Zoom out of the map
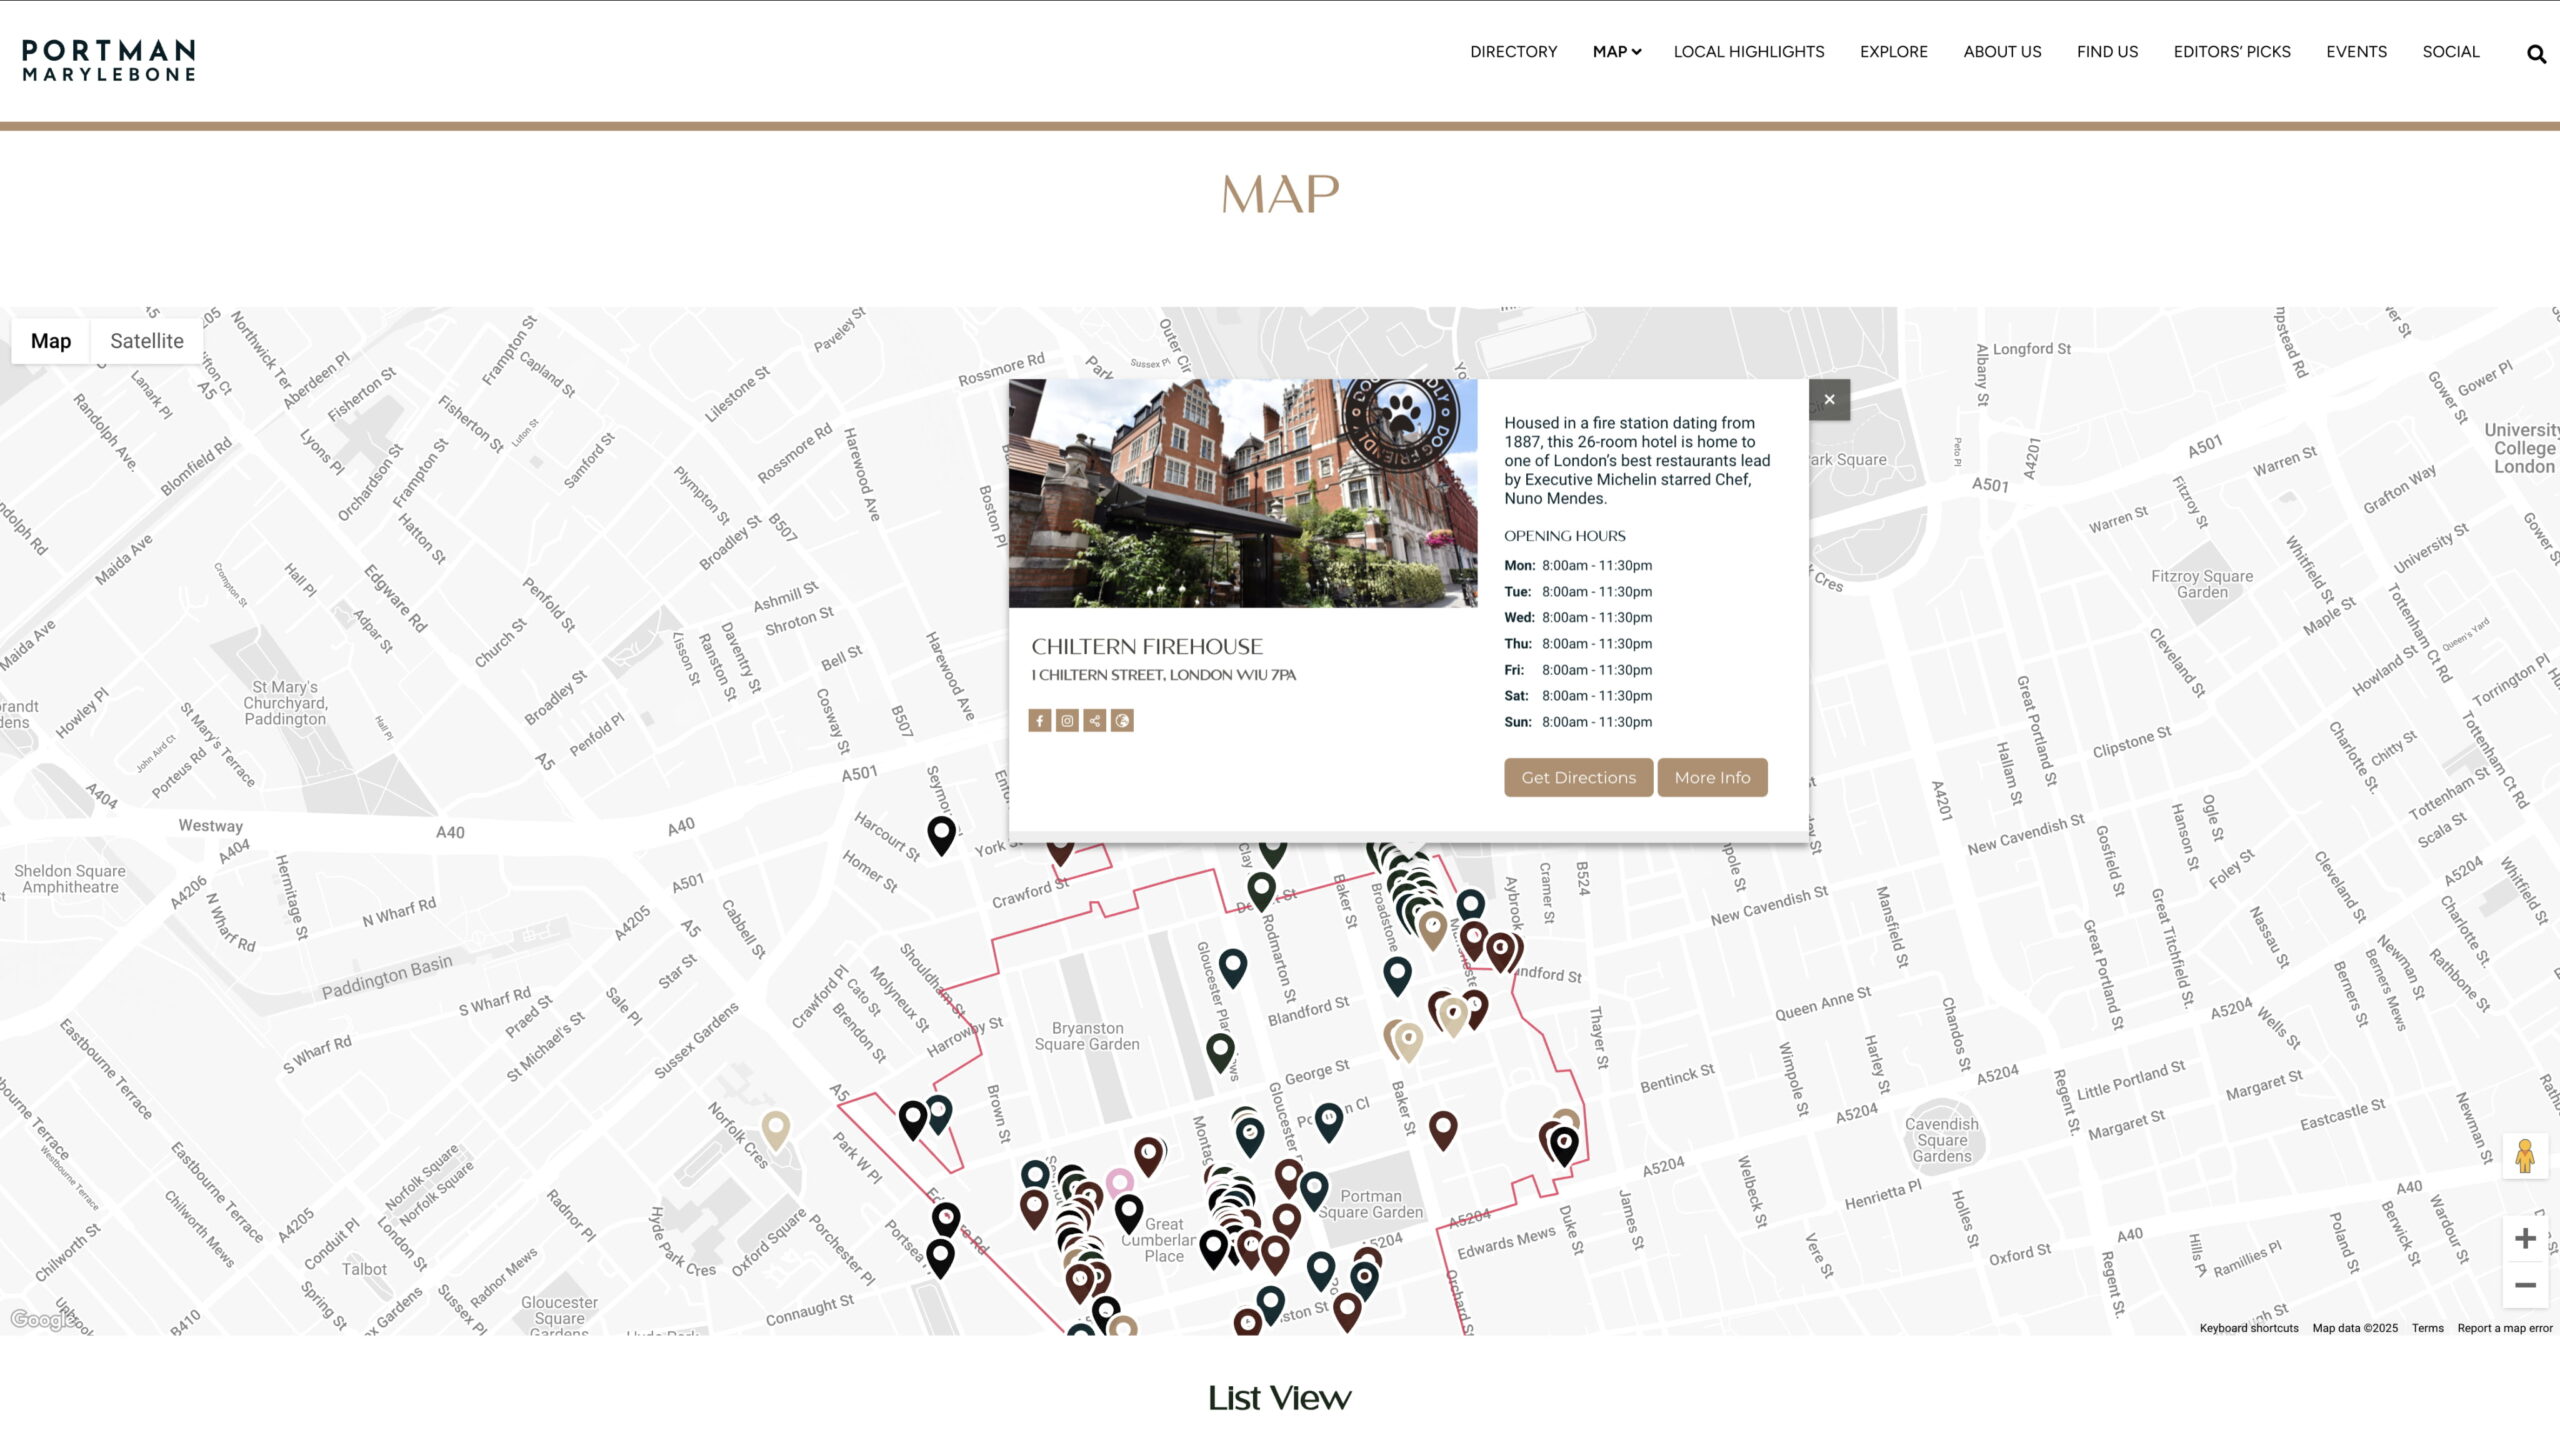The image size is (2560, 1440). [2525, 1285]
